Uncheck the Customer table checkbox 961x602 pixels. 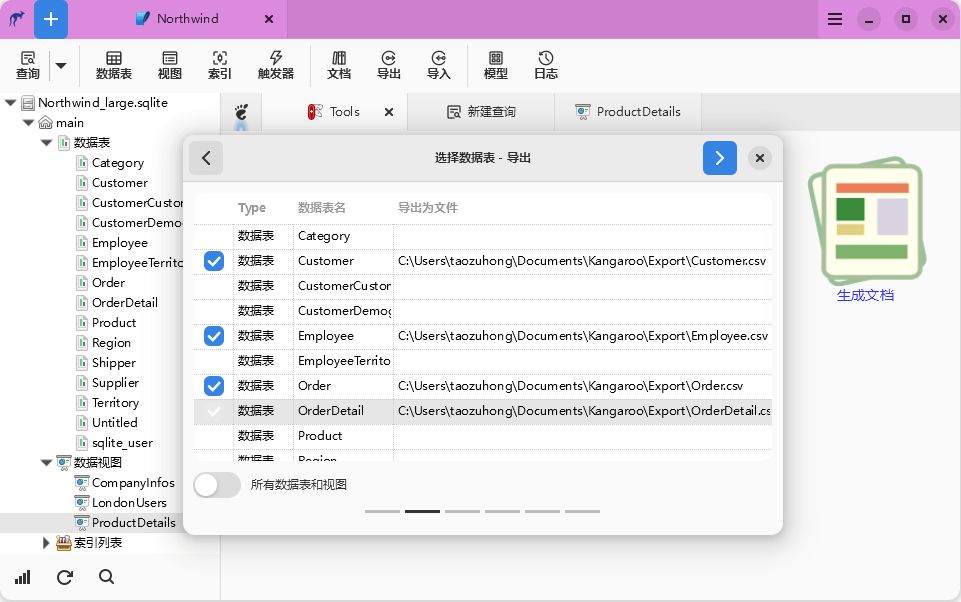point(214,261)
